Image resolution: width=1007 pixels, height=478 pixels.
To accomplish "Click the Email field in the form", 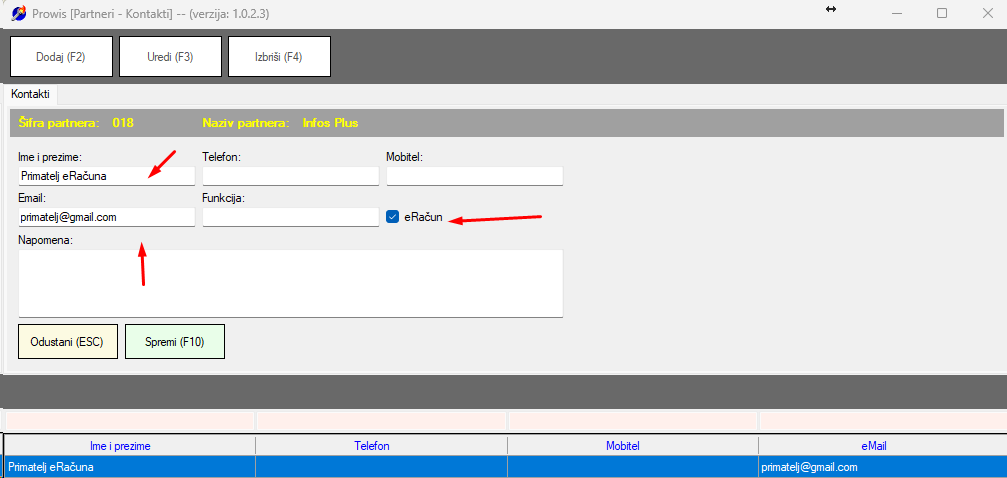I will point(106,217).
